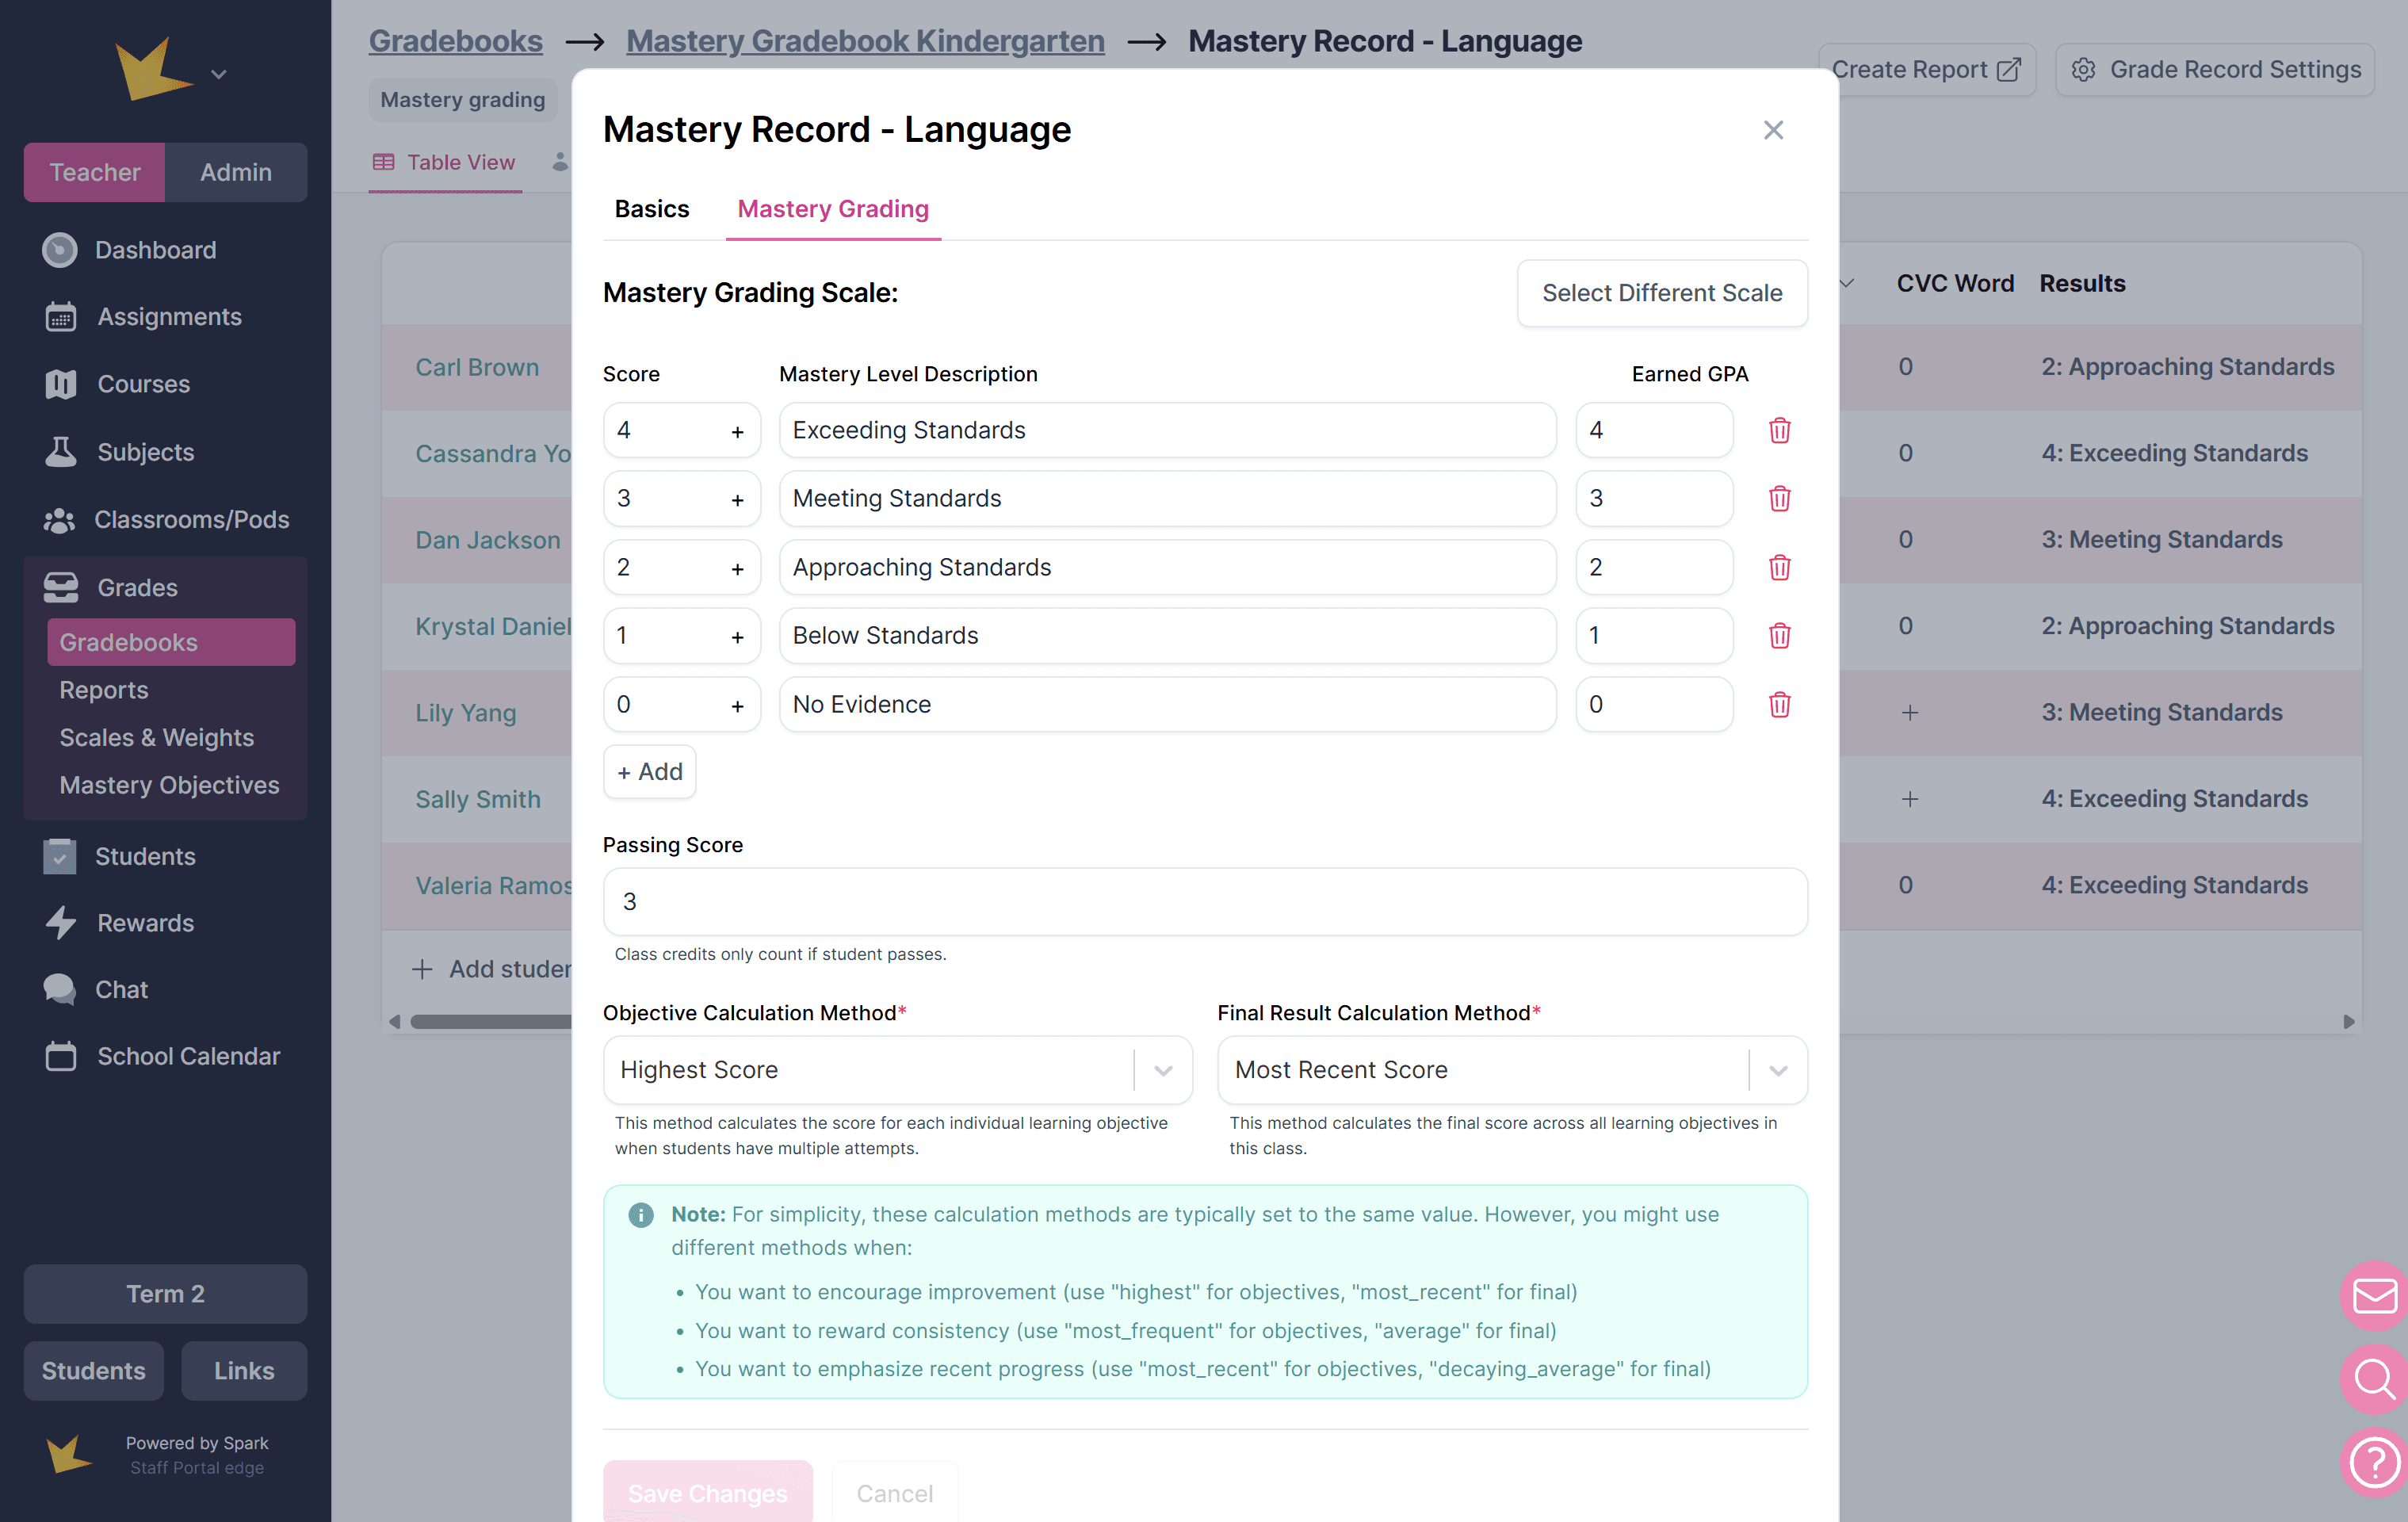This screenshot has width=2408, height=1522.
Task: Click the magnifier search floating icon
Action: (2375, 1379)
